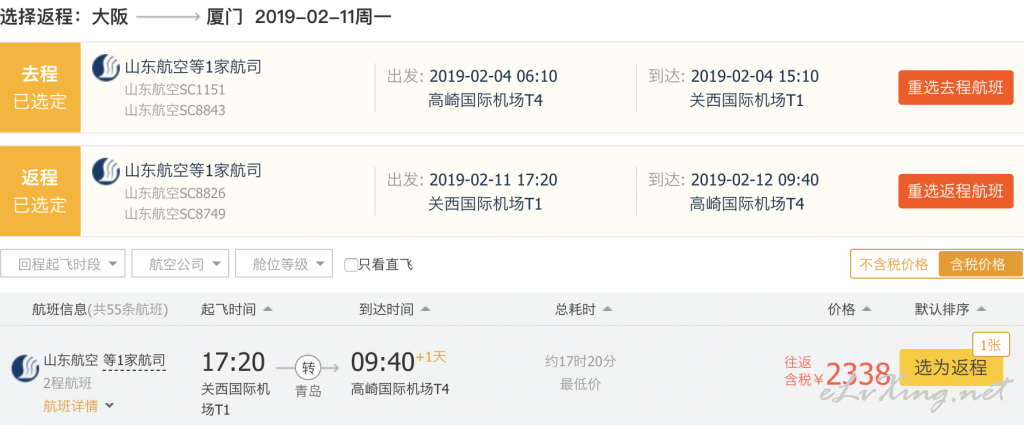Switch to 含税价格 display
This screenshot has width=1024, height=425.
(x=980, y=264)
